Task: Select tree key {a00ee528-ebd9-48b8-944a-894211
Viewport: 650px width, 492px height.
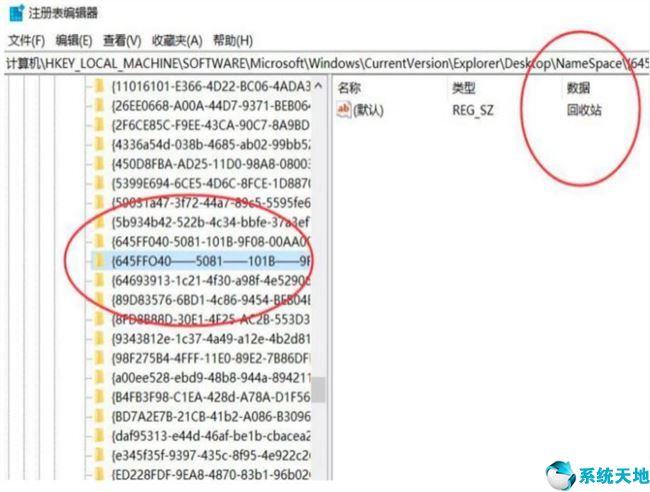Action: pos(211,378)
